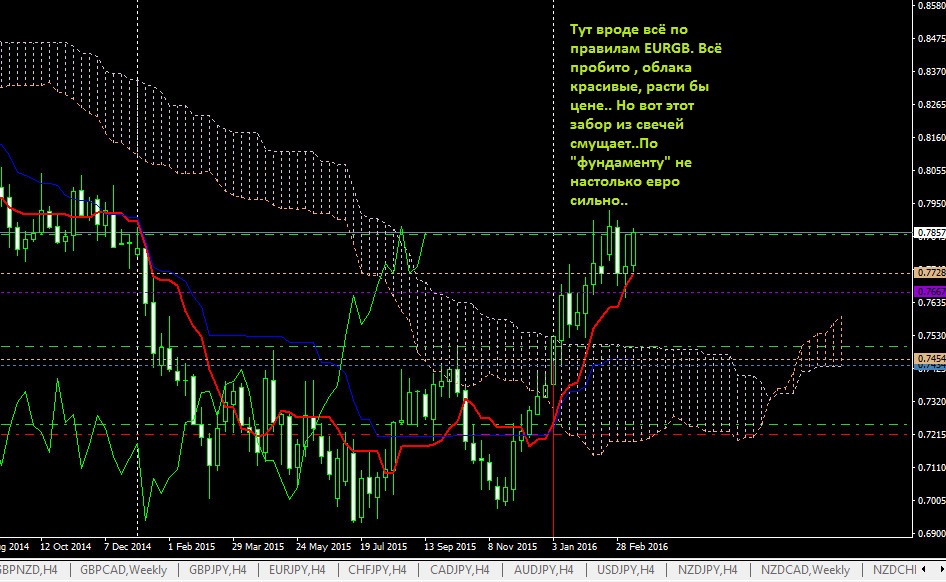Click the 0.8055 value on price scale
Image resolution: width=946 pixels, height=582 pixels.
[932, 171]
